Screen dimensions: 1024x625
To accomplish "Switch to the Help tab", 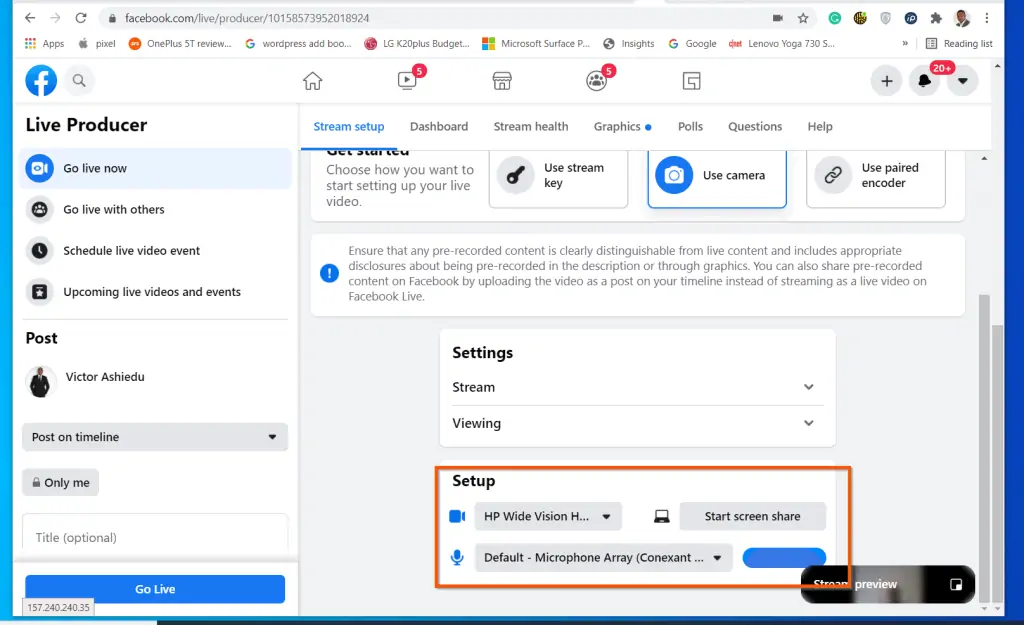I will click(x=820, y=126).
